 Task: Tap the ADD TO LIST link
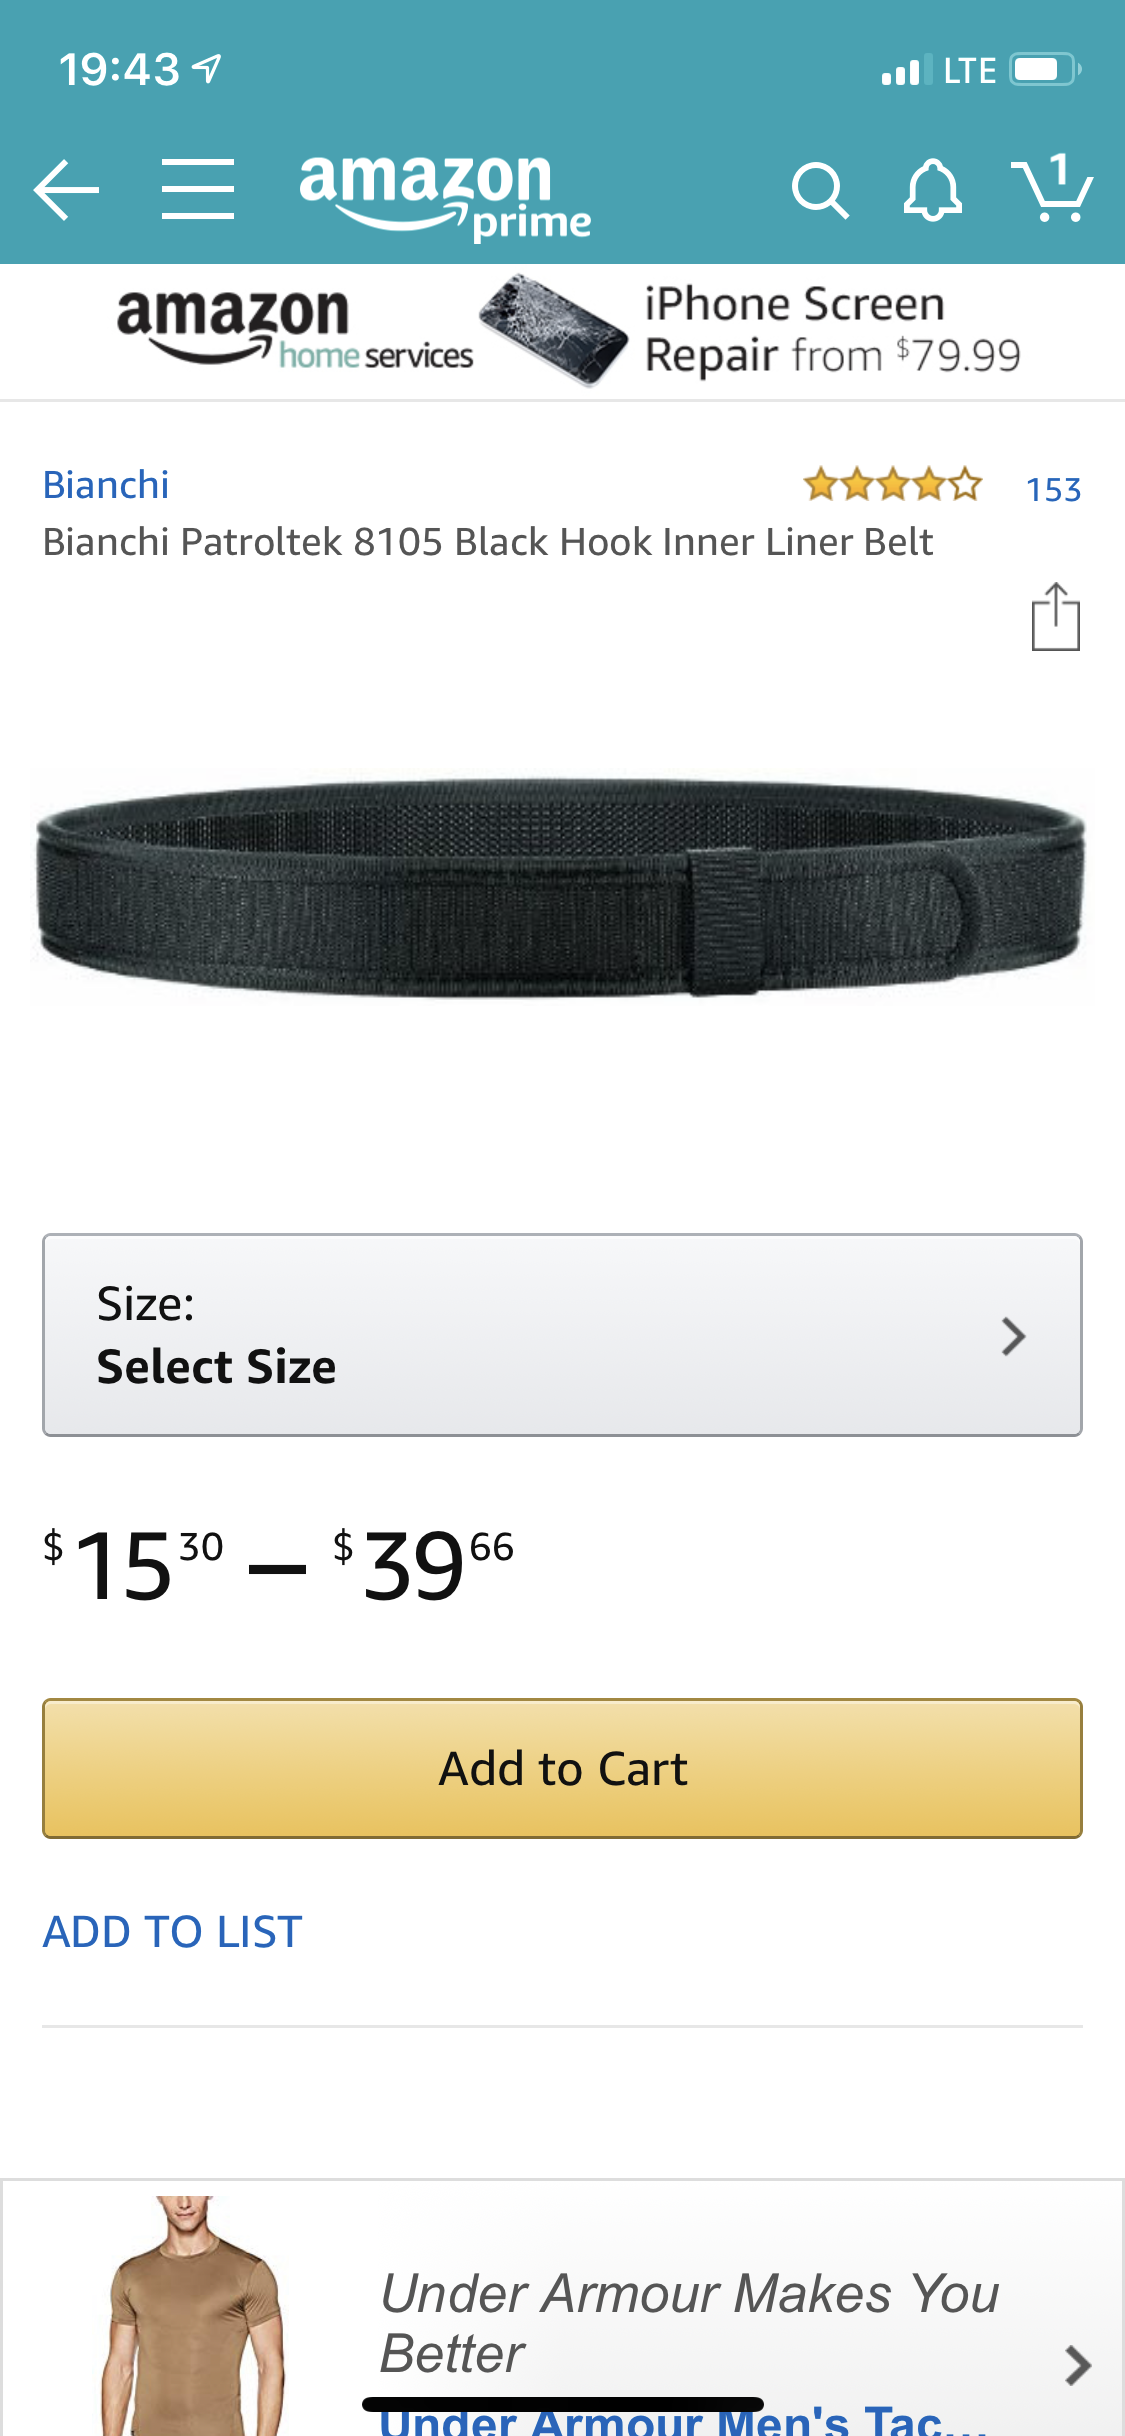(x=172, y=1932)
